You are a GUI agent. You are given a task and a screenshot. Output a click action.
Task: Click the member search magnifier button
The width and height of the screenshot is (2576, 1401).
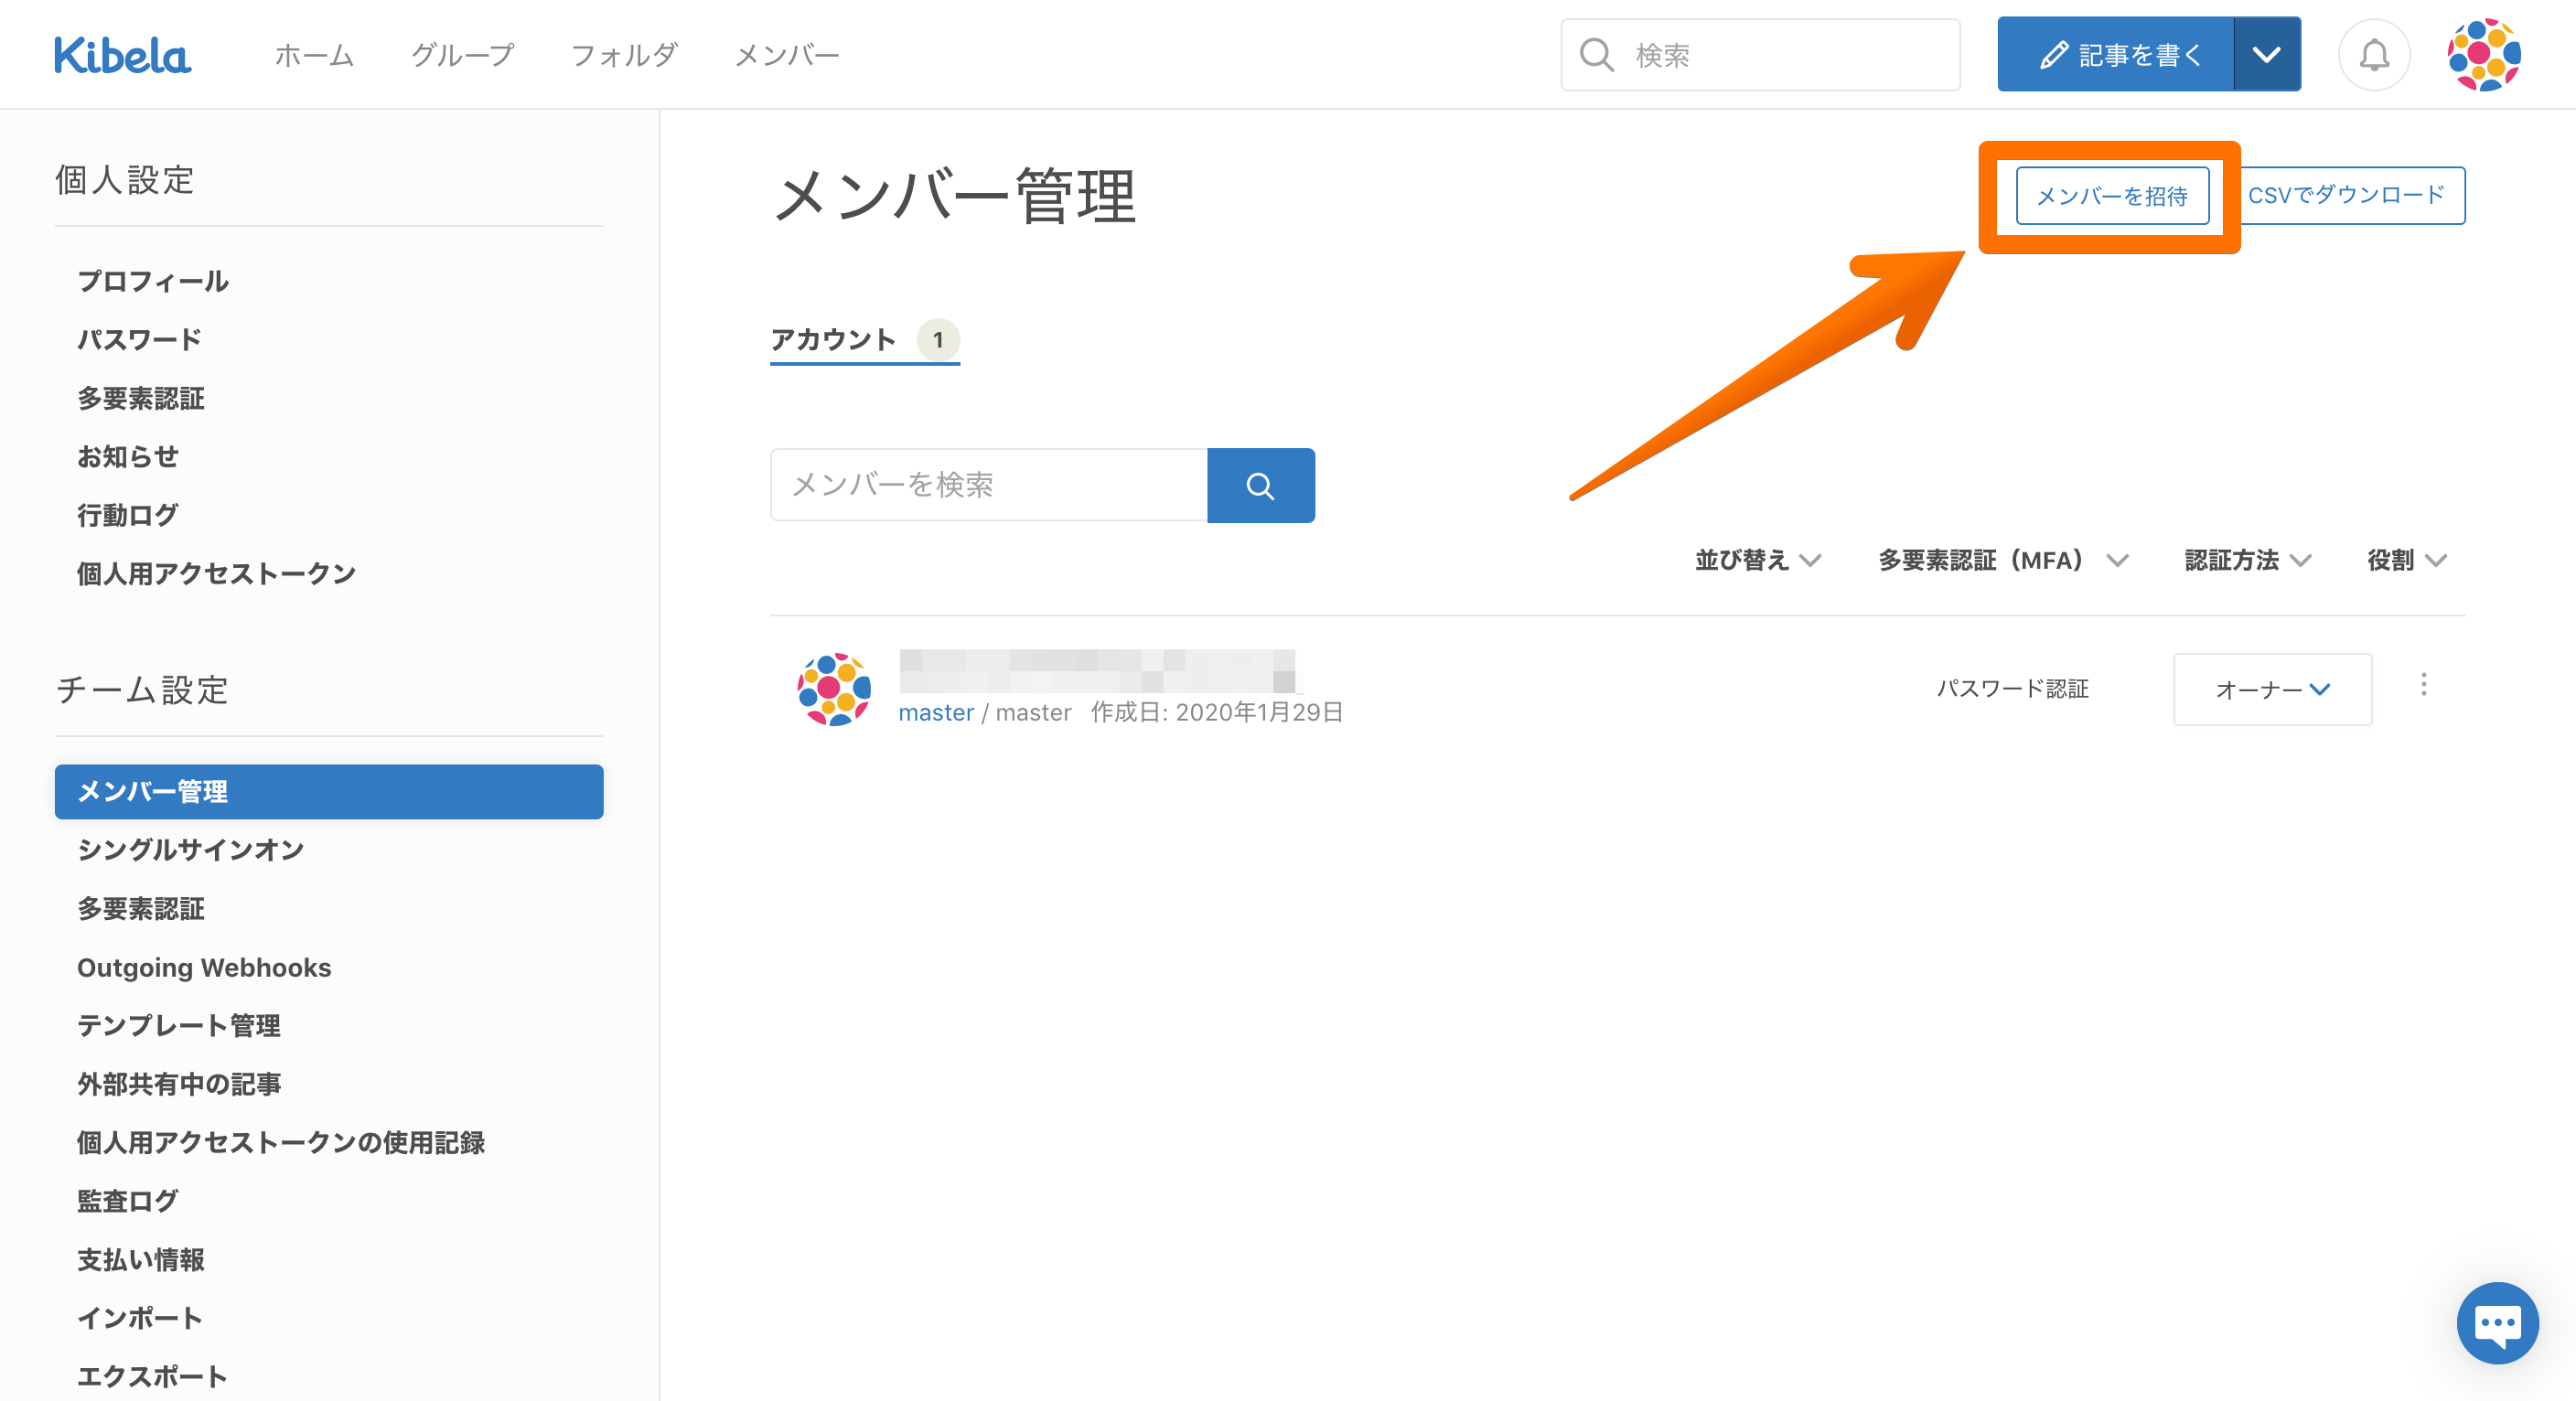(1260, 486)
